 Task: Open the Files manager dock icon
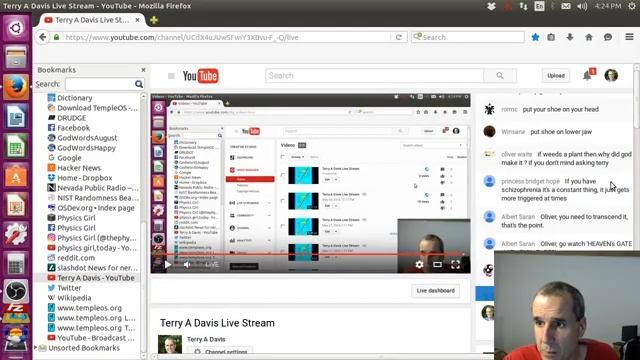[16, 57]
